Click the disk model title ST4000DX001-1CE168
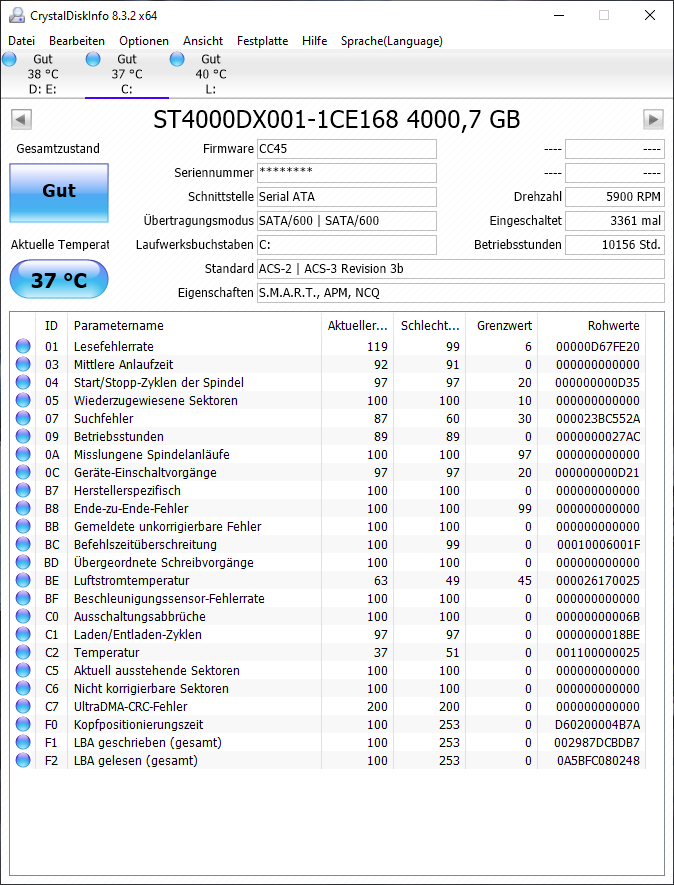The image size is (674, 885). [336, 120]
